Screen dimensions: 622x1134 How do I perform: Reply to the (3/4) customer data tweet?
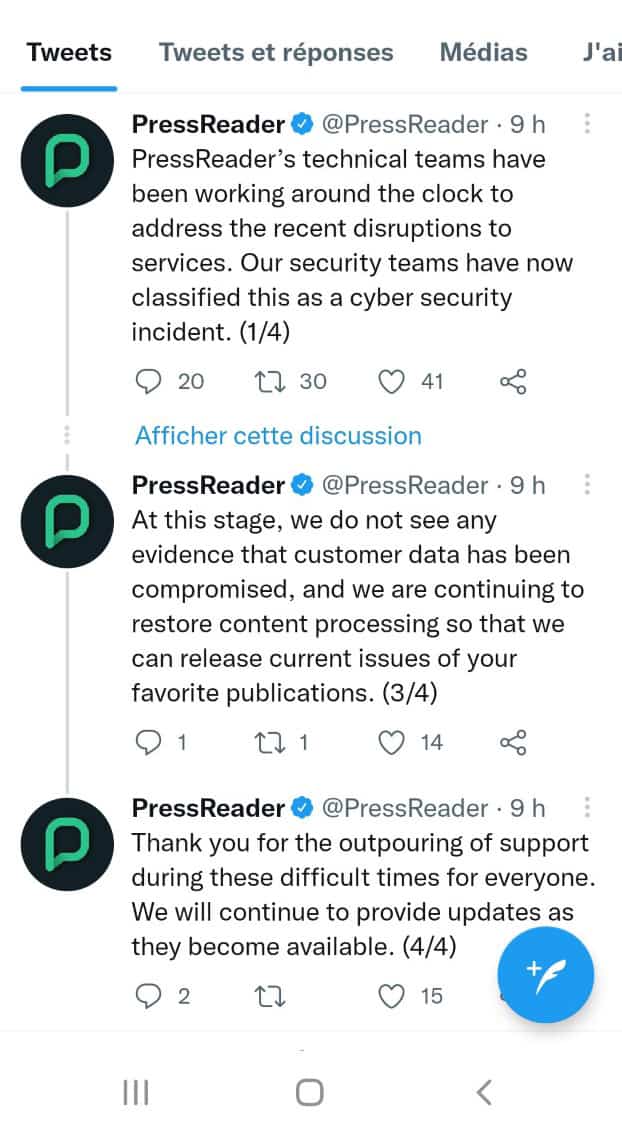[148, 742]
